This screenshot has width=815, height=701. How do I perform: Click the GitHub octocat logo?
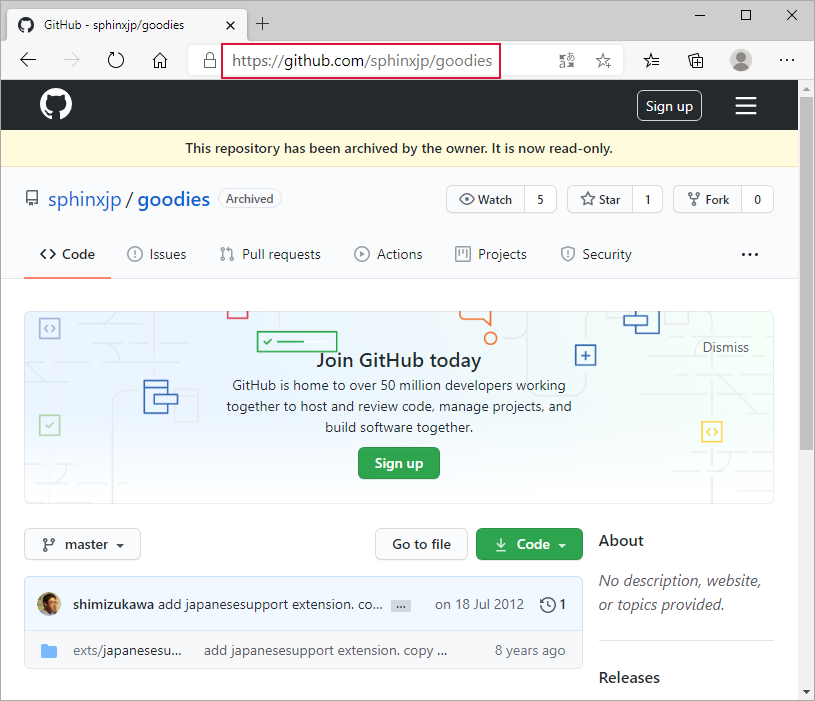pyautogui.click(x=56, y=104)
